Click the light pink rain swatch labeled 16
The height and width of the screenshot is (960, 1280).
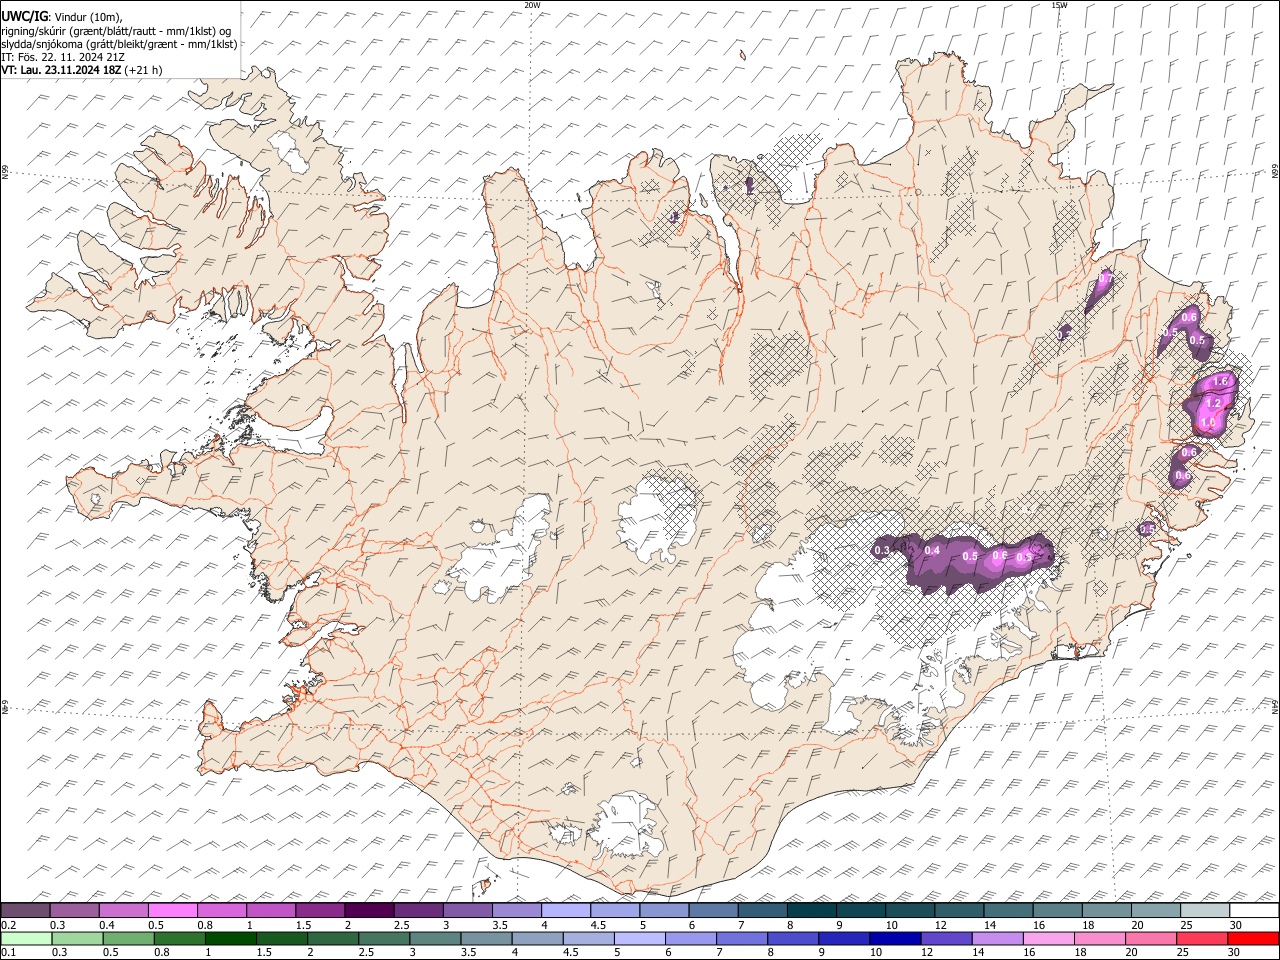pos(1047,939)
